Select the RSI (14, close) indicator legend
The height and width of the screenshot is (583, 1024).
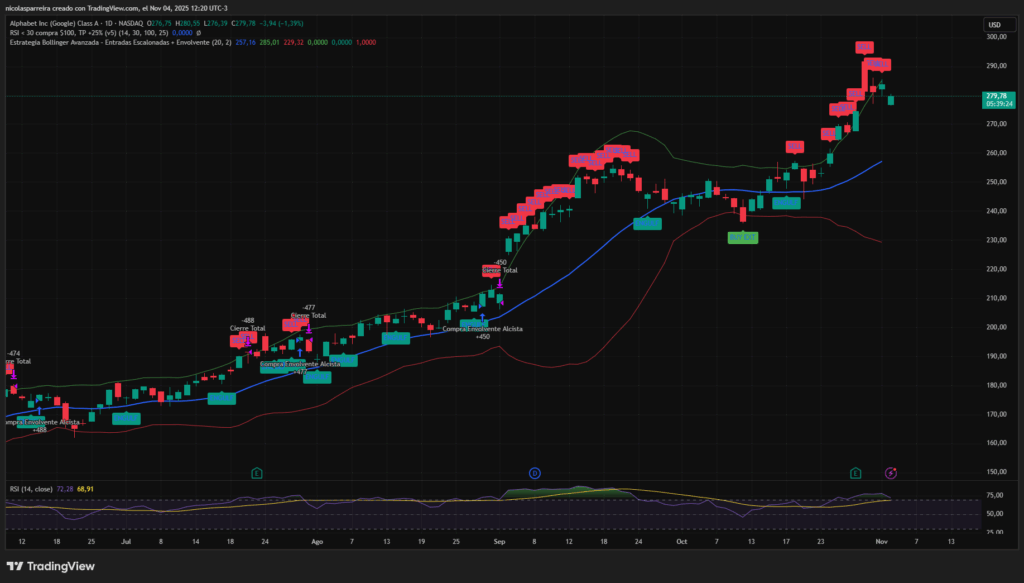[29, 488]
